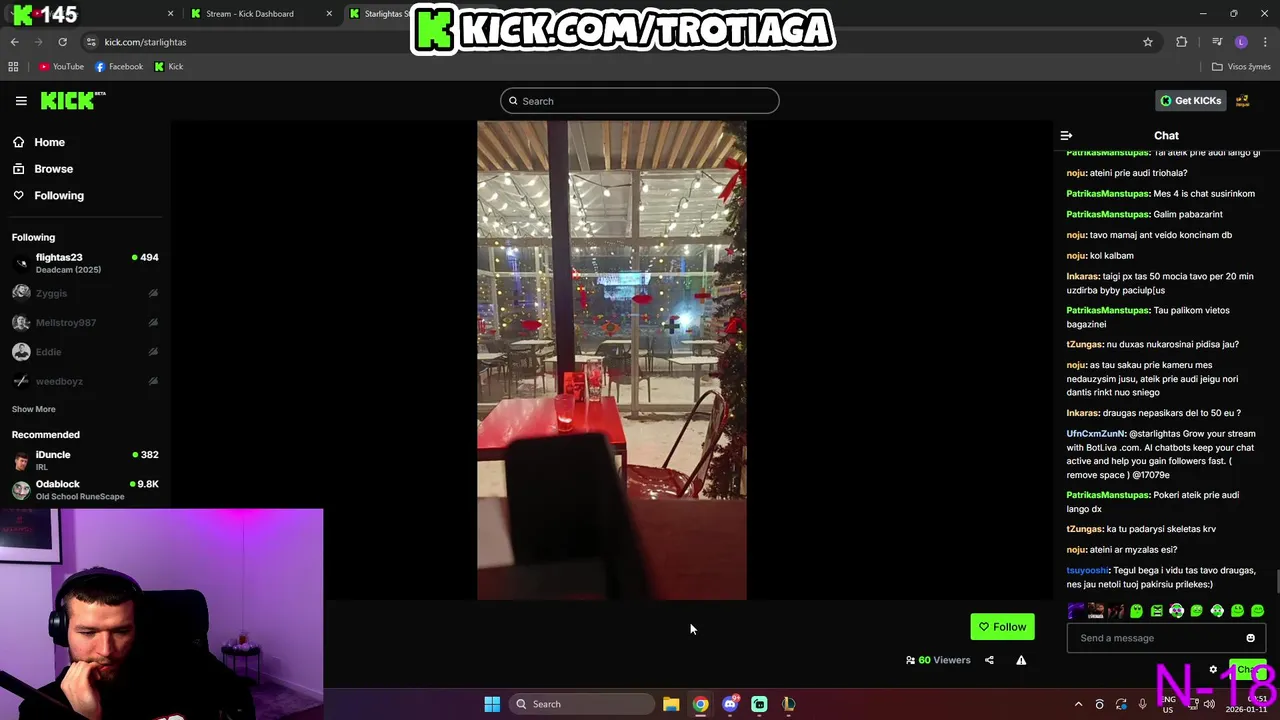This screenshot has height=720, width=1280.
Task: Click username UfnCxmZunN in chat
Action: click(1096, 434)
